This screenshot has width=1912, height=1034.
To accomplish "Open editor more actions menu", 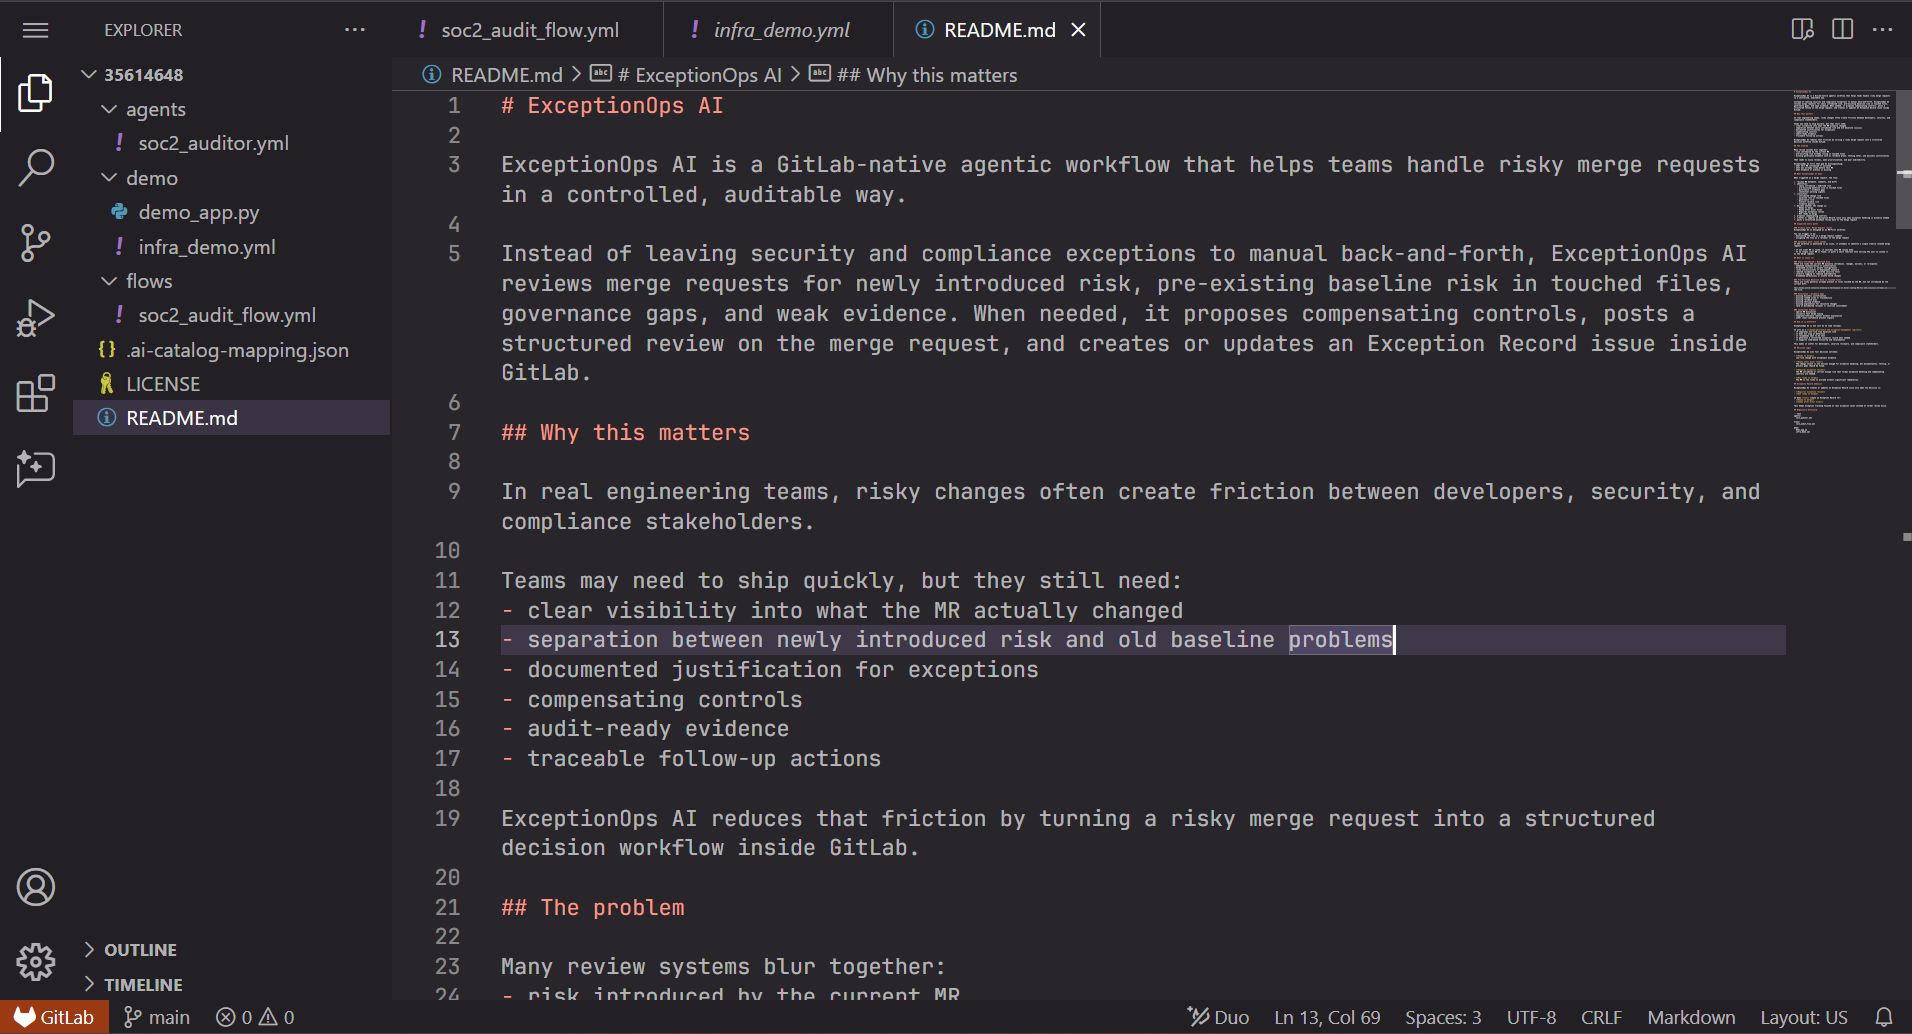I will coord(1882,30).
